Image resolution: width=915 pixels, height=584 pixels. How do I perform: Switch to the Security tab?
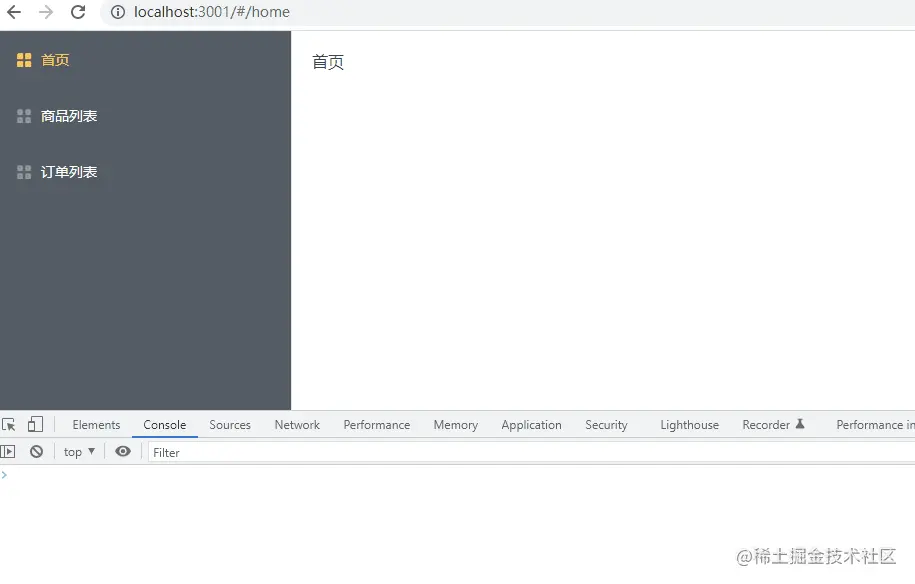coord(606,425)
